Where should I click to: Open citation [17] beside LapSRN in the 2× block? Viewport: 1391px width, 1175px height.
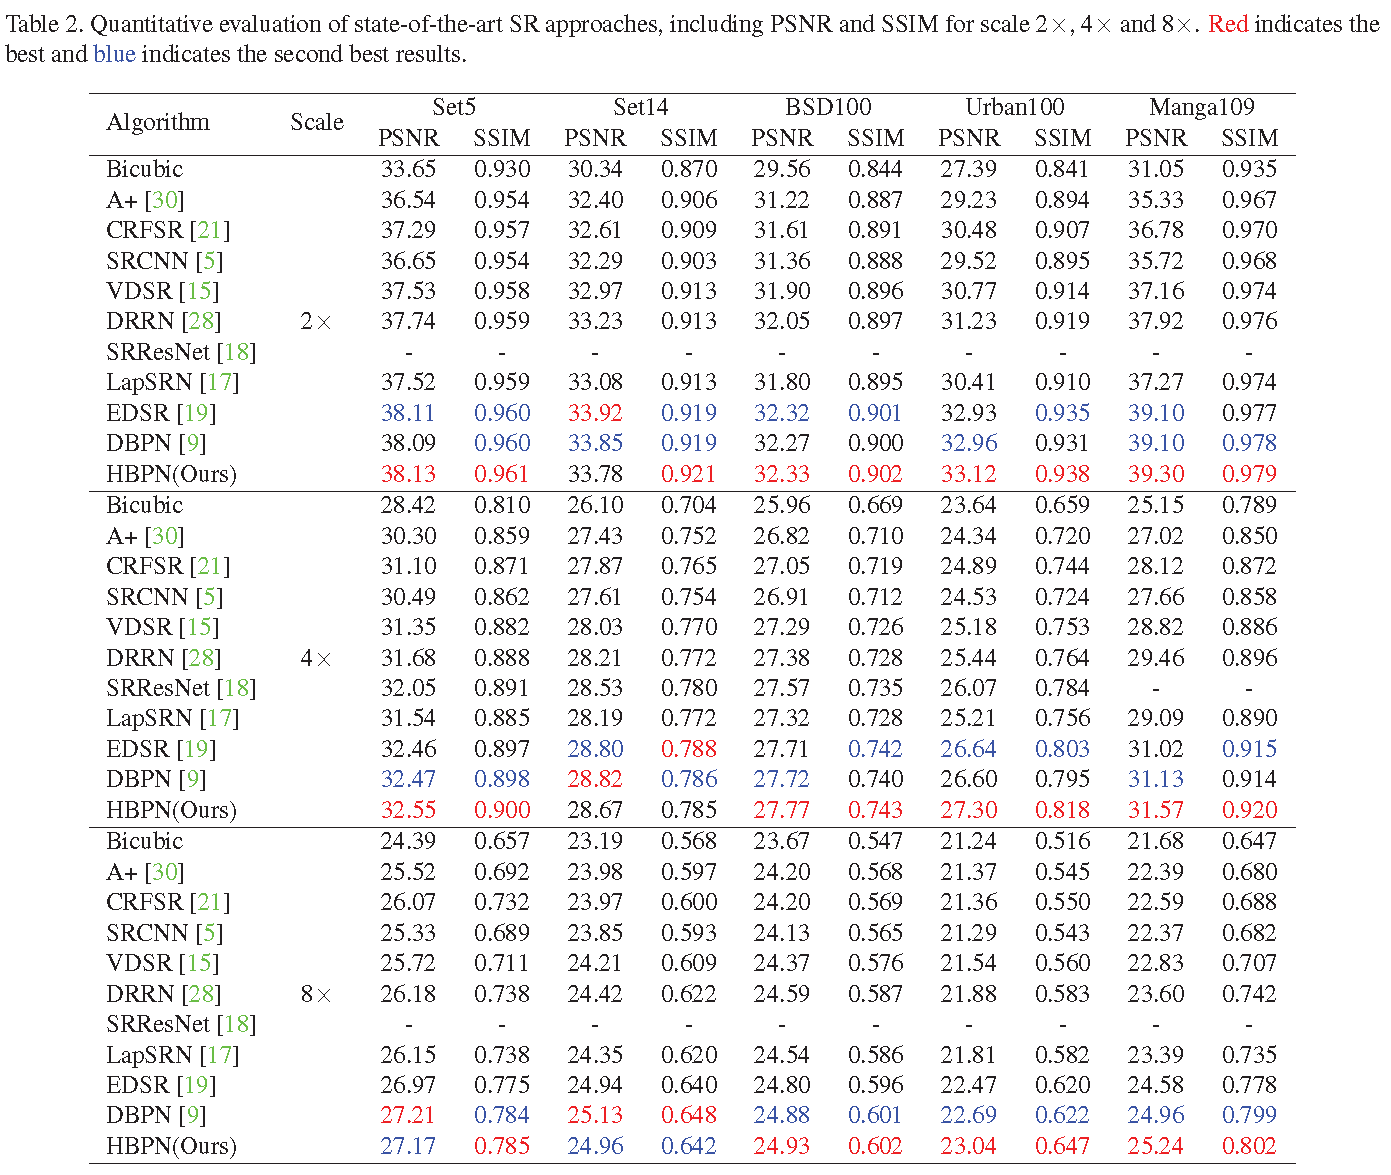[x=219, y=382]
